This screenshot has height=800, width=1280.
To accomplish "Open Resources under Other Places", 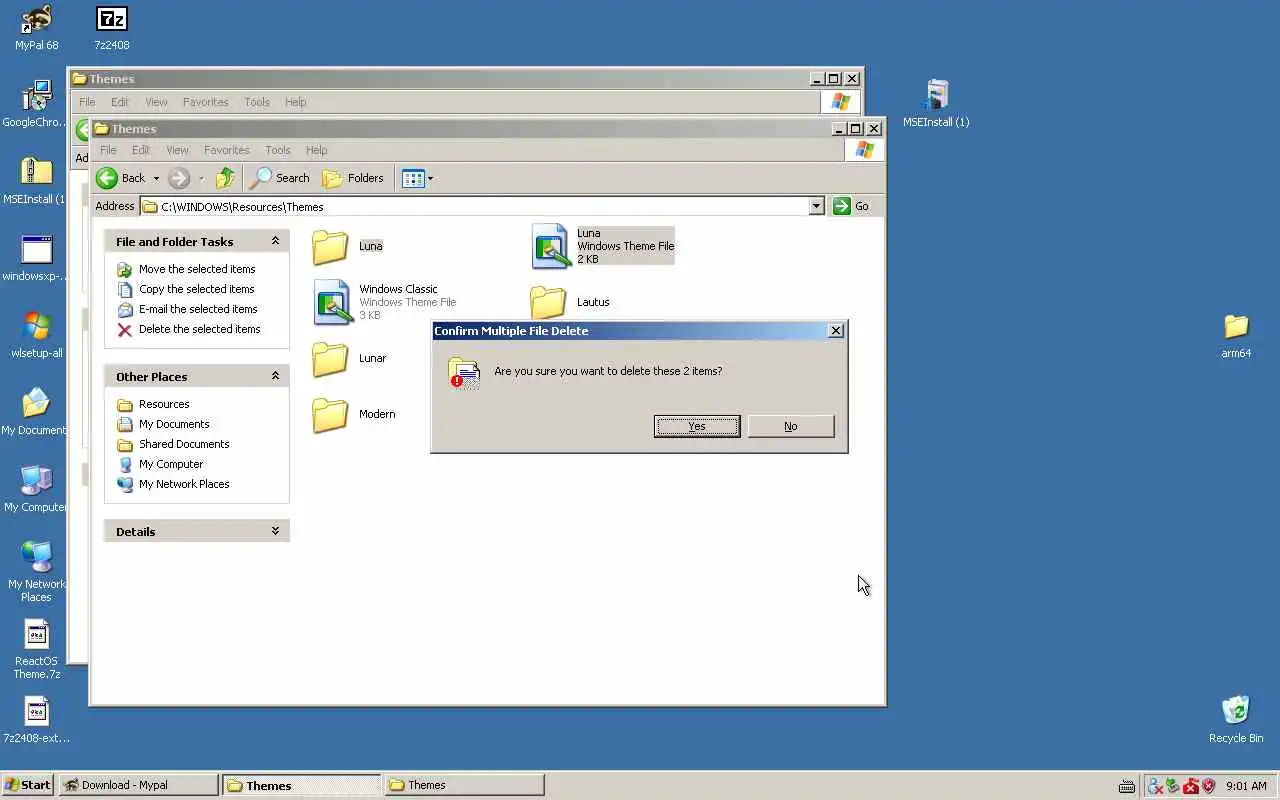I will pyautogui.click(x=164, y=404).
